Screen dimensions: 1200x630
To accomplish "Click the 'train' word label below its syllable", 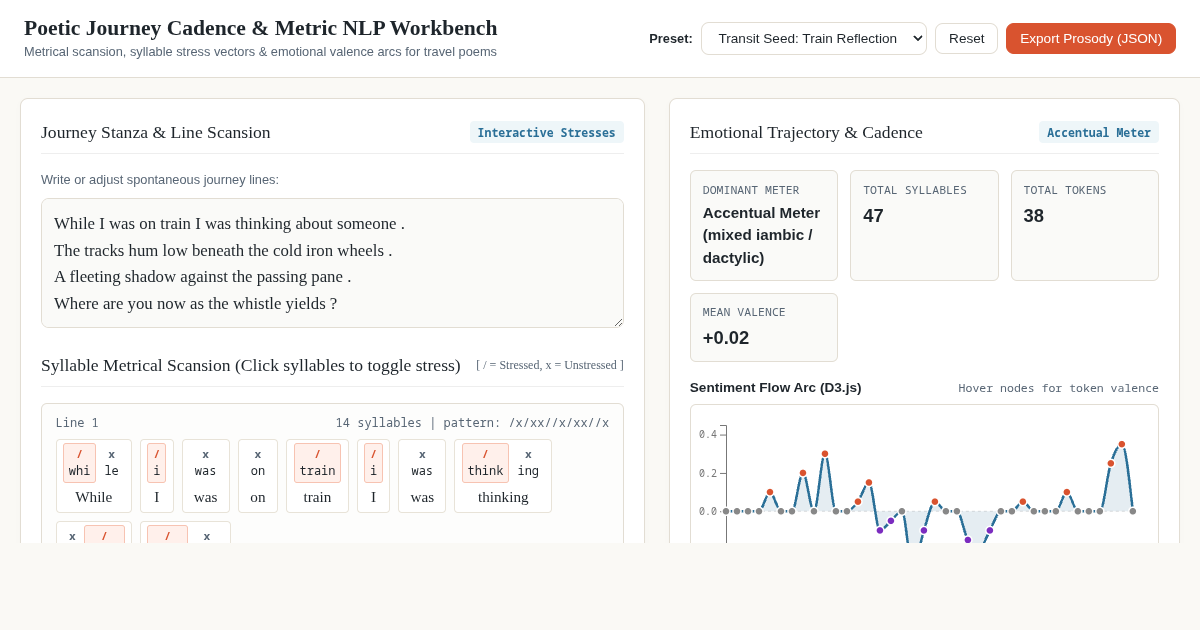I will click(317, 497).
